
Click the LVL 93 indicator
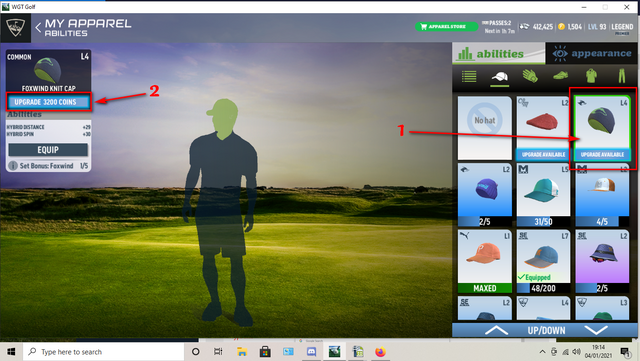597,27
